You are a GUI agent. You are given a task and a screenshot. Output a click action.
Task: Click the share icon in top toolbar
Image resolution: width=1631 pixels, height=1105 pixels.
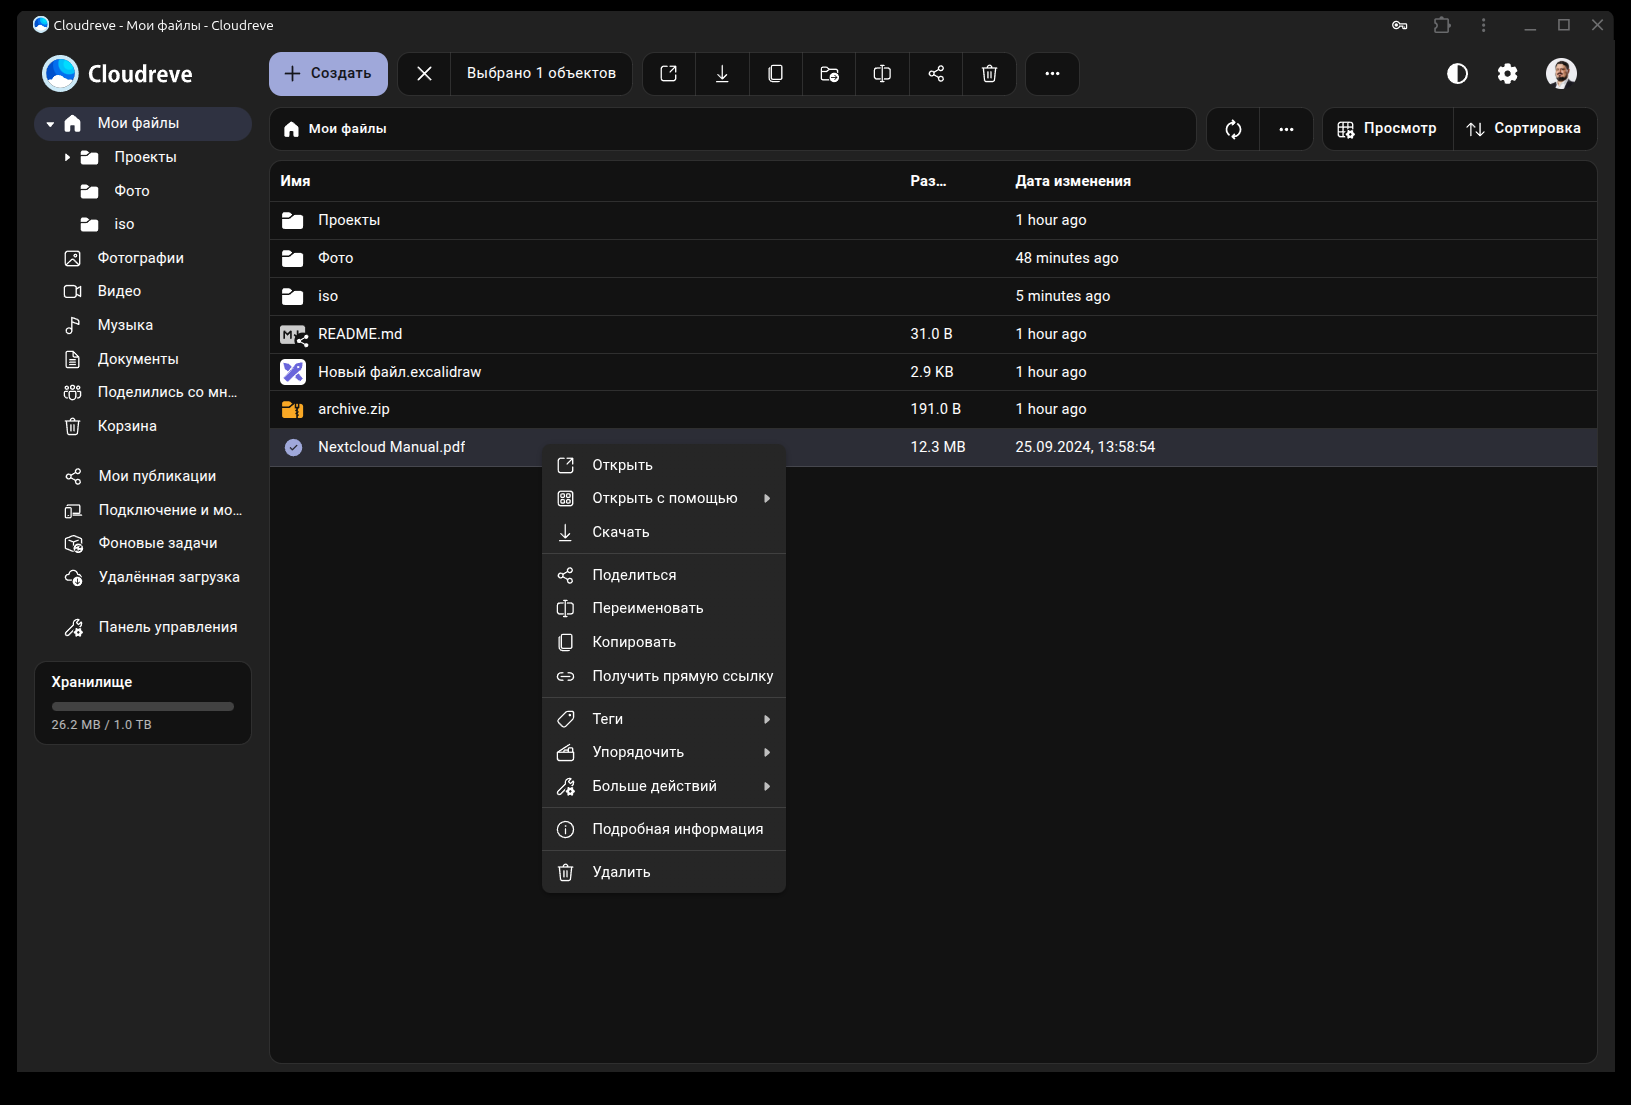[x=936, y=74]
